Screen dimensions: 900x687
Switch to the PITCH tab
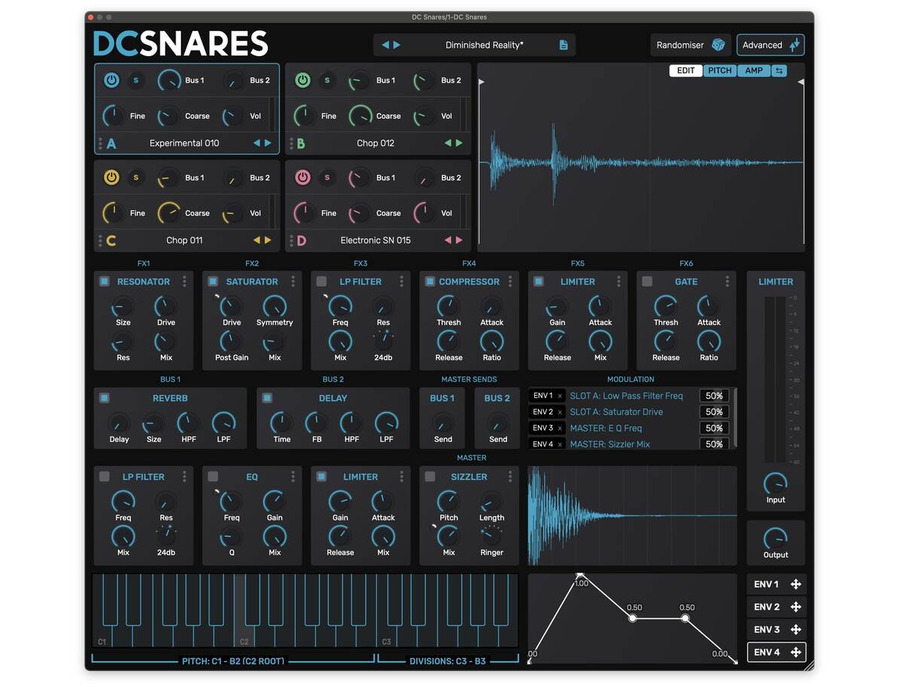point(719,71)
